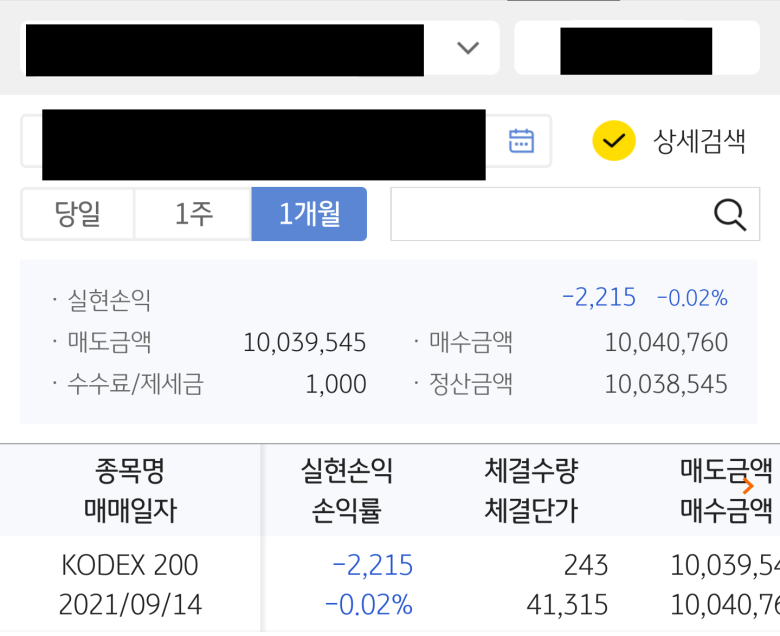Click the -2,215 realized loss in the row
Viewport: 780px width, 636px height.
coord(372,565)
